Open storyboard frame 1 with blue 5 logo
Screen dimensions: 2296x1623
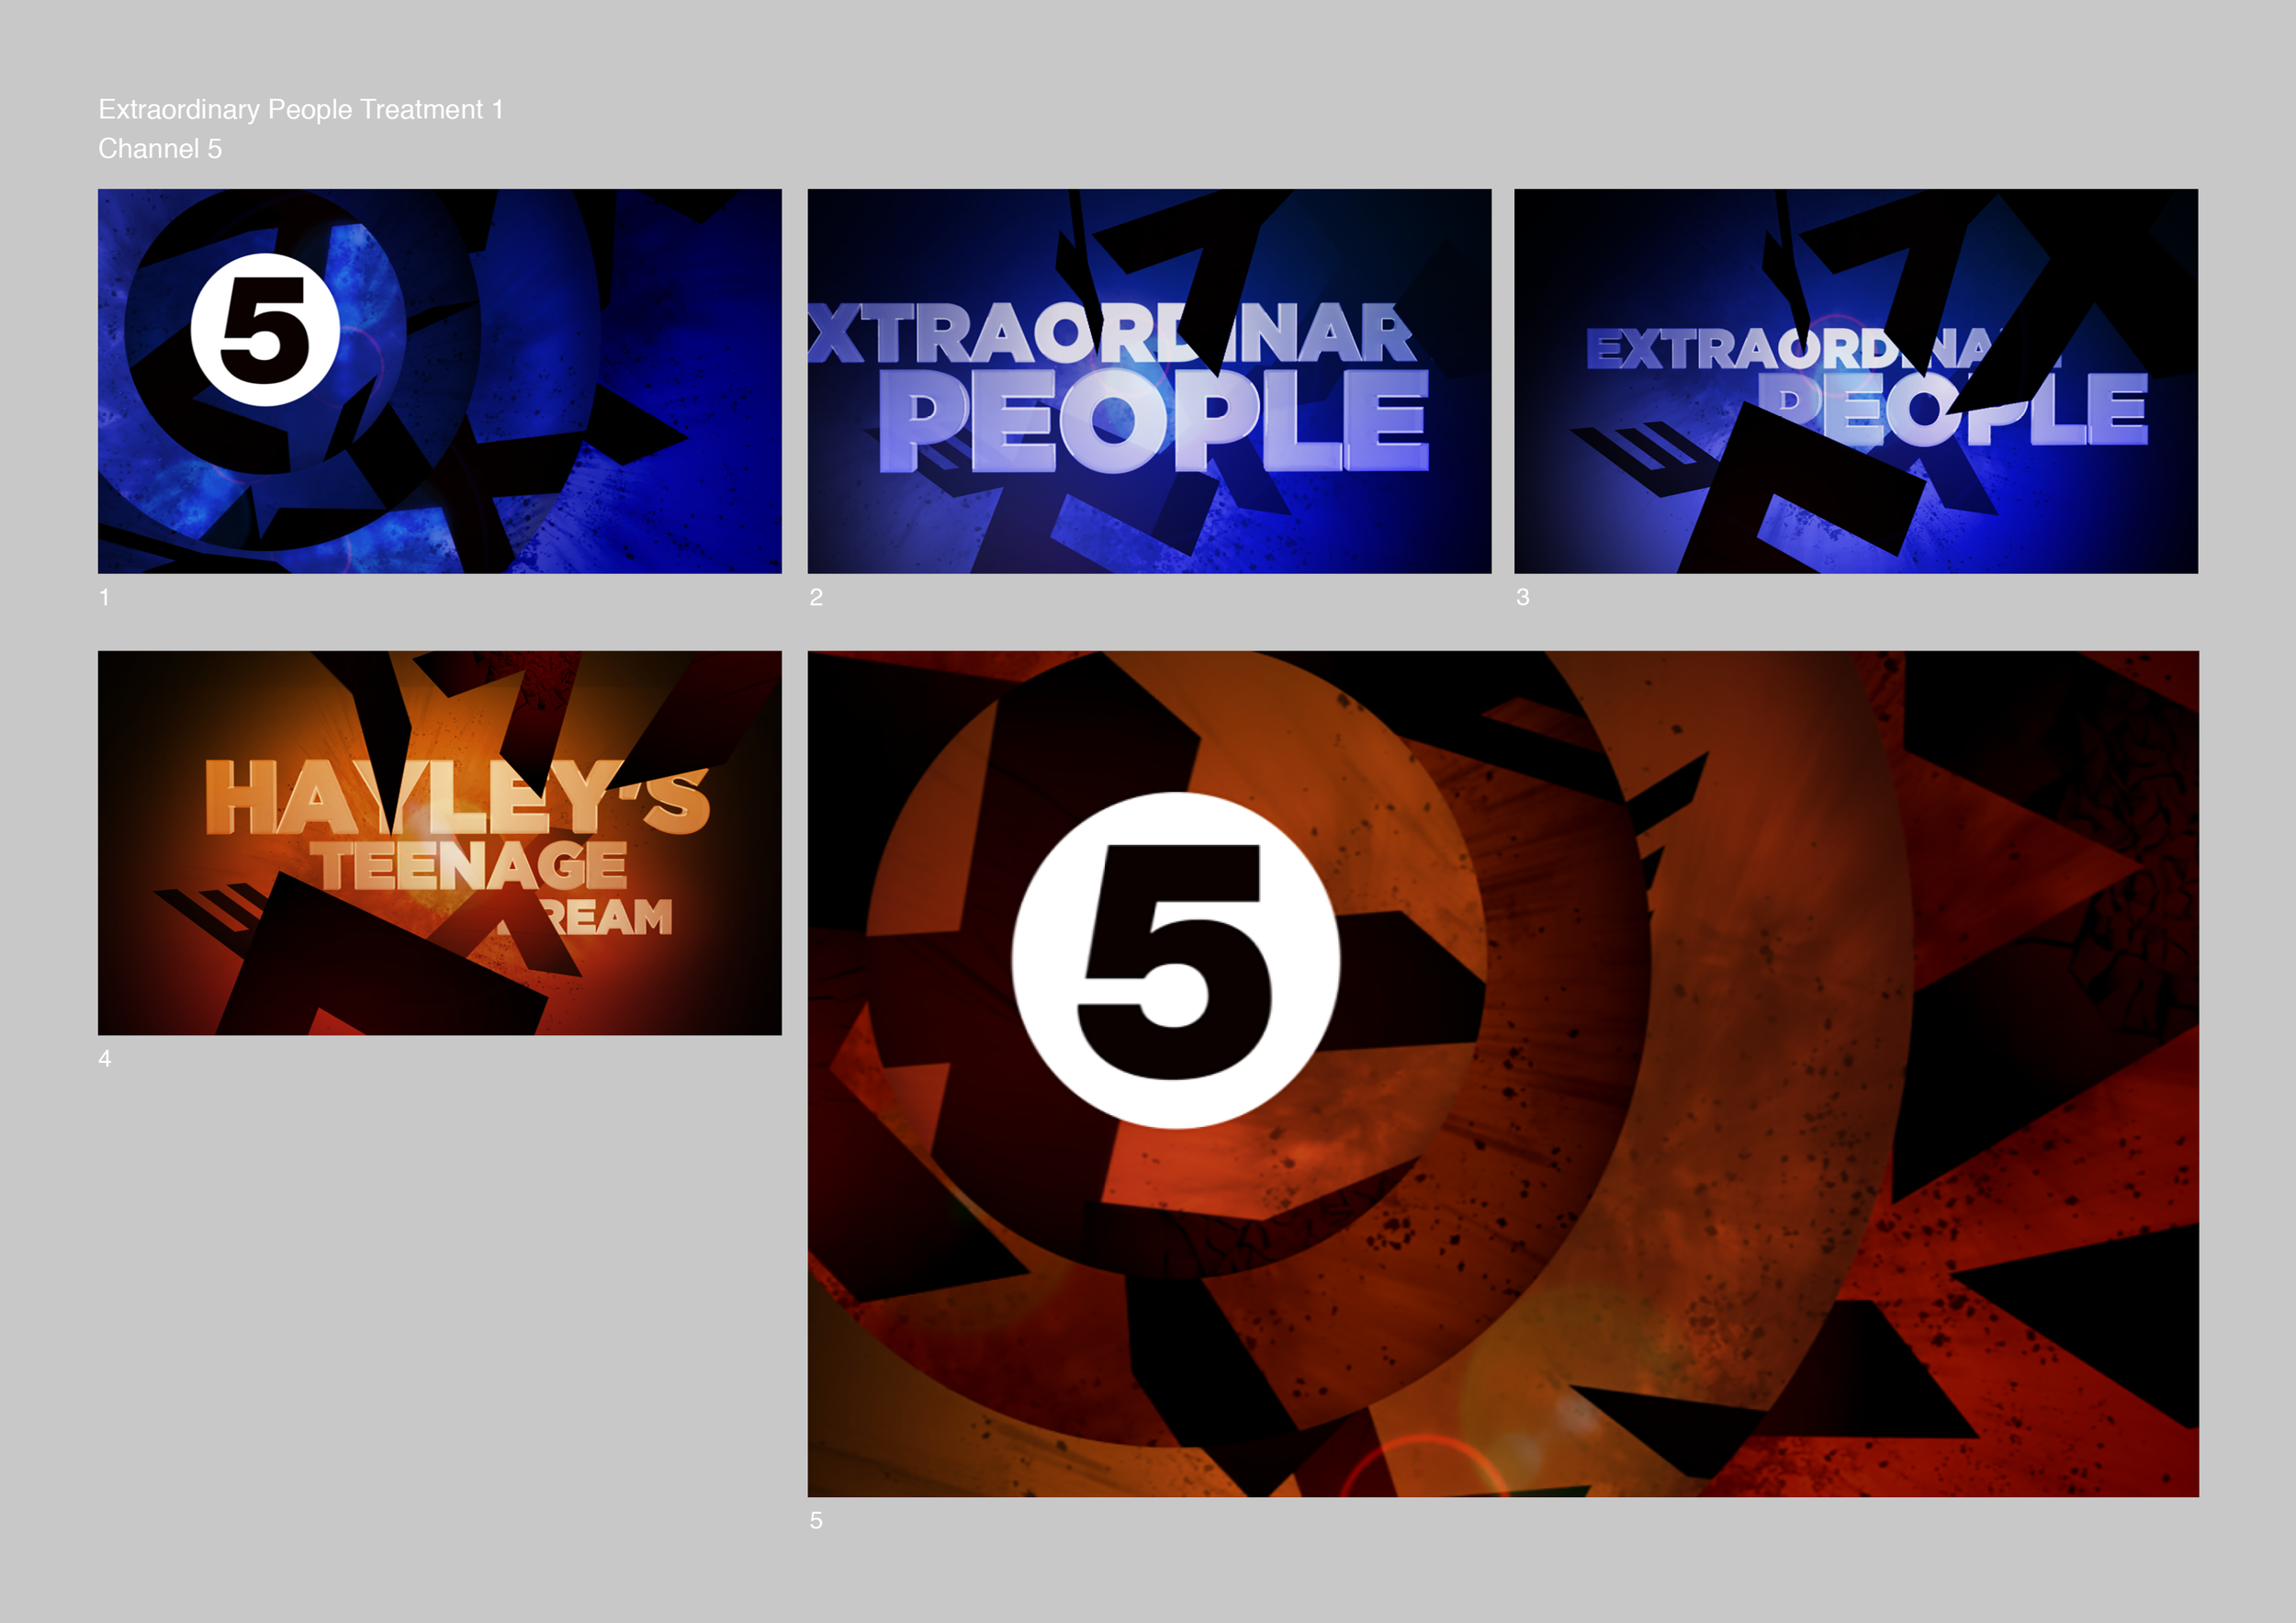click(439, 381)
